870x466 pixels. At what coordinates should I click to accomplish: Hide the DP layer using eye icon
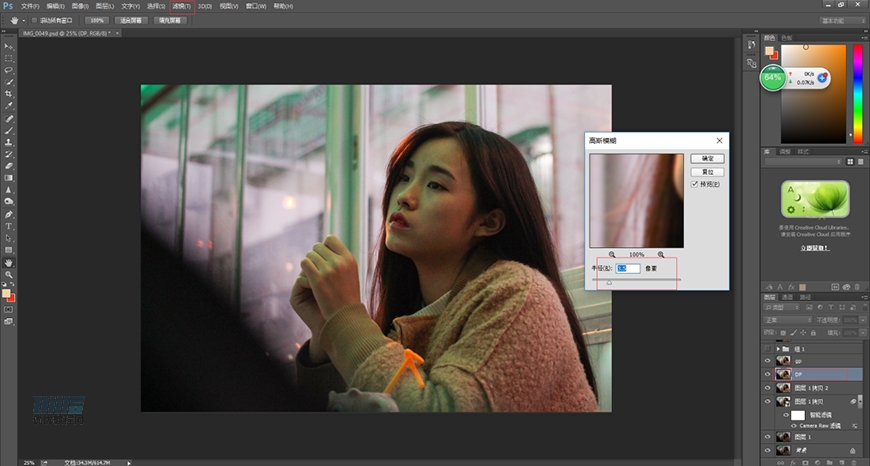pyautogui.click(x=768, y=374)
